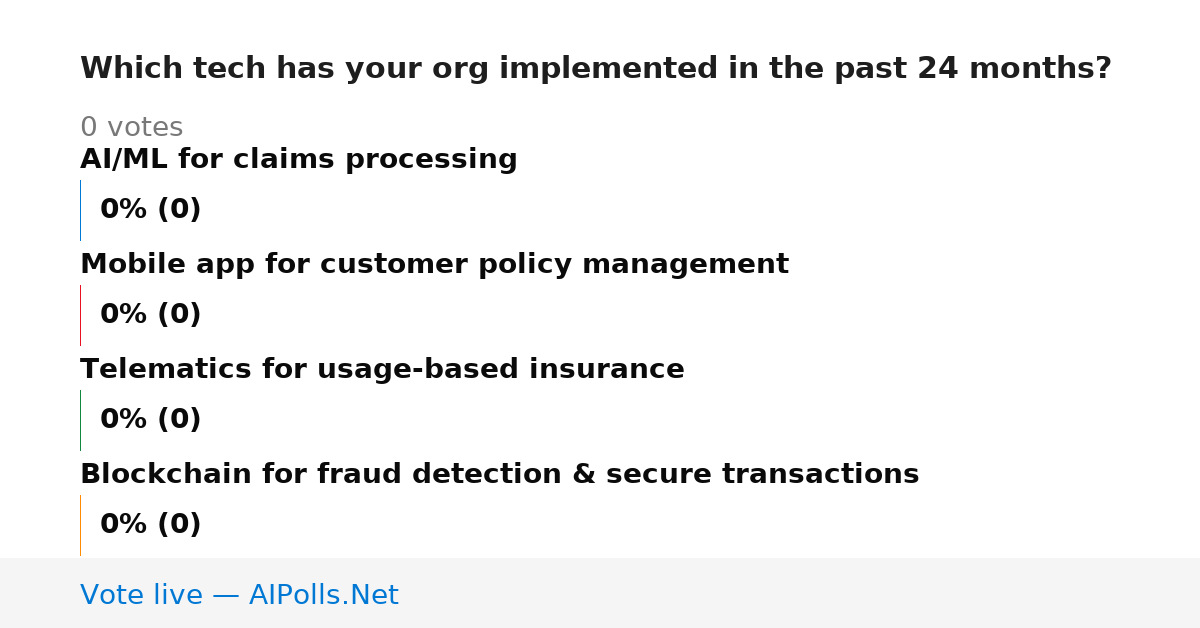Click the gray footer bar
Viewport: 1200px width, 628px height.
tap(600, 593)
